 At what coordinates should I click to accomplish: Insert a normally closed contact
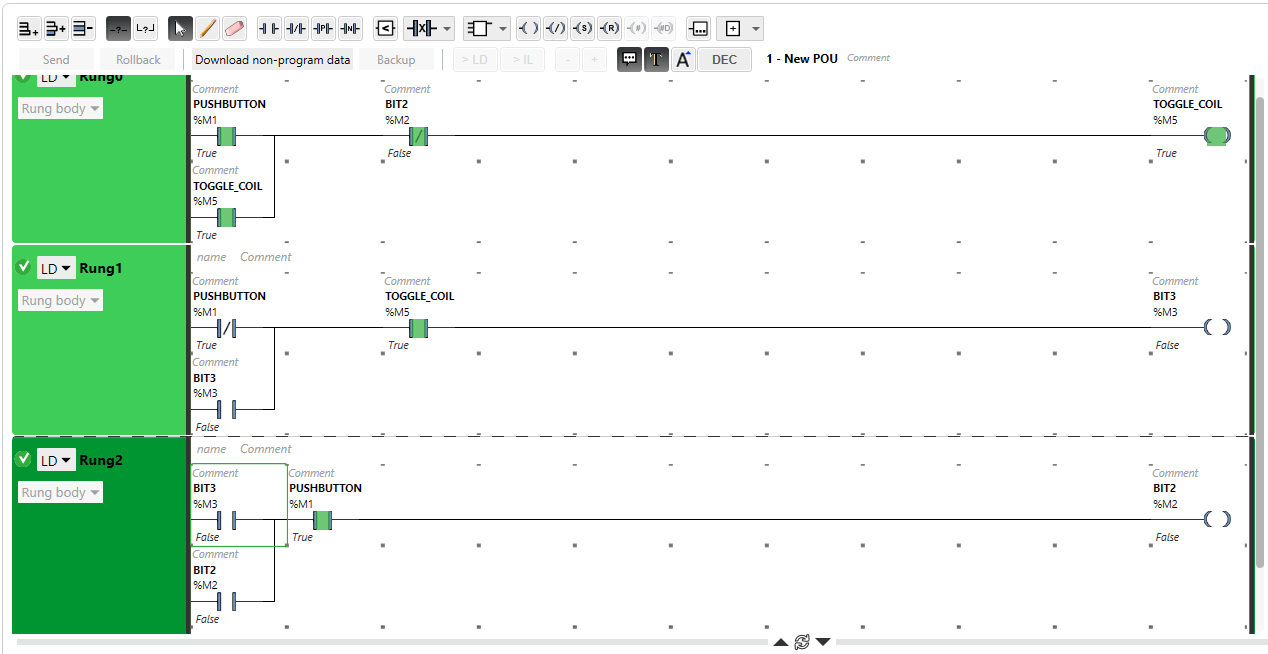pyautogui.click(x=296, y=29)
